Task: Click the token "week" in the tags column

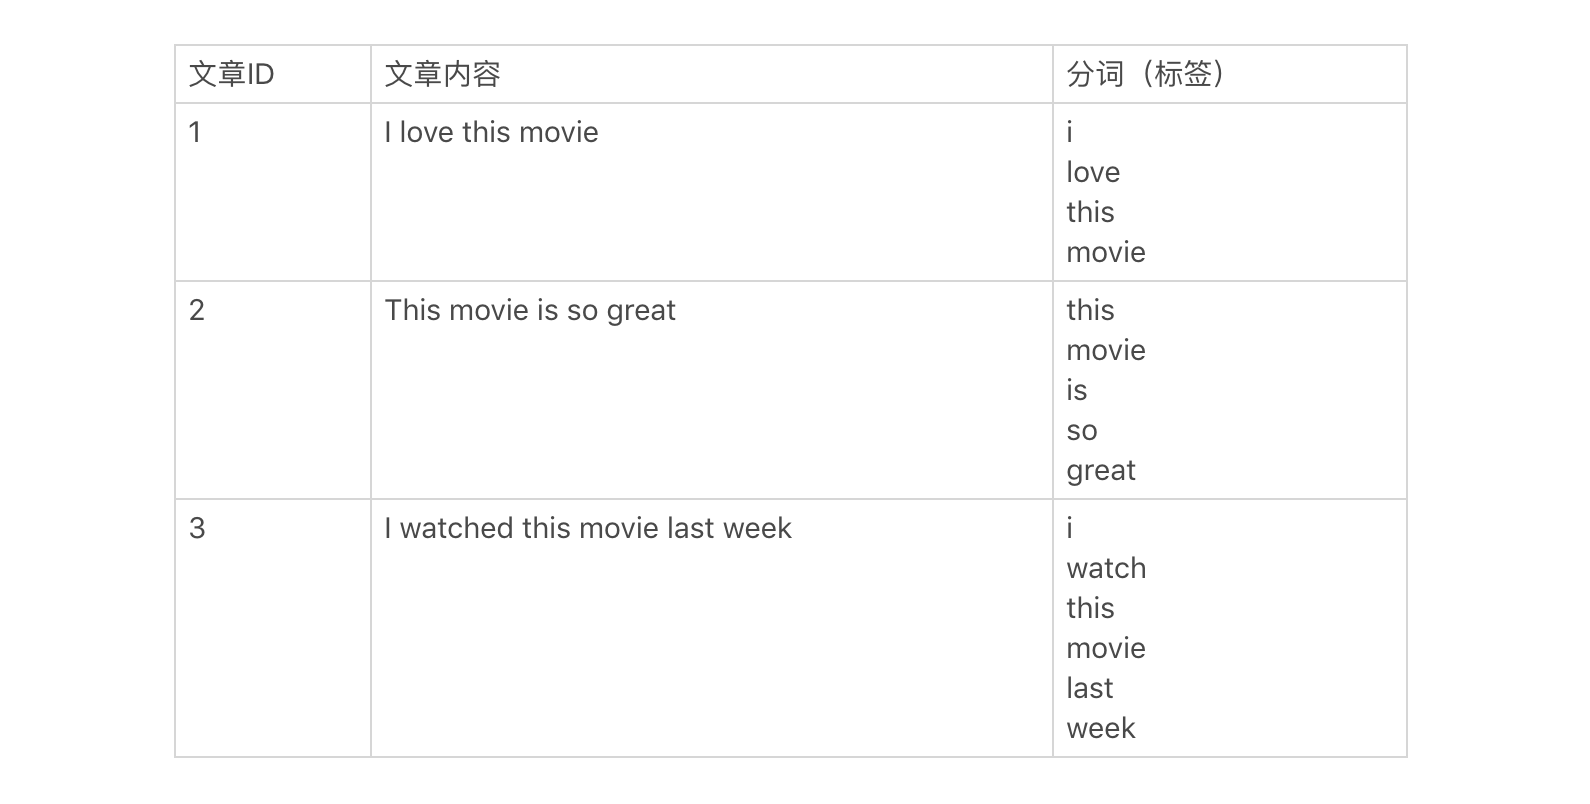Action: point(1101,728)
